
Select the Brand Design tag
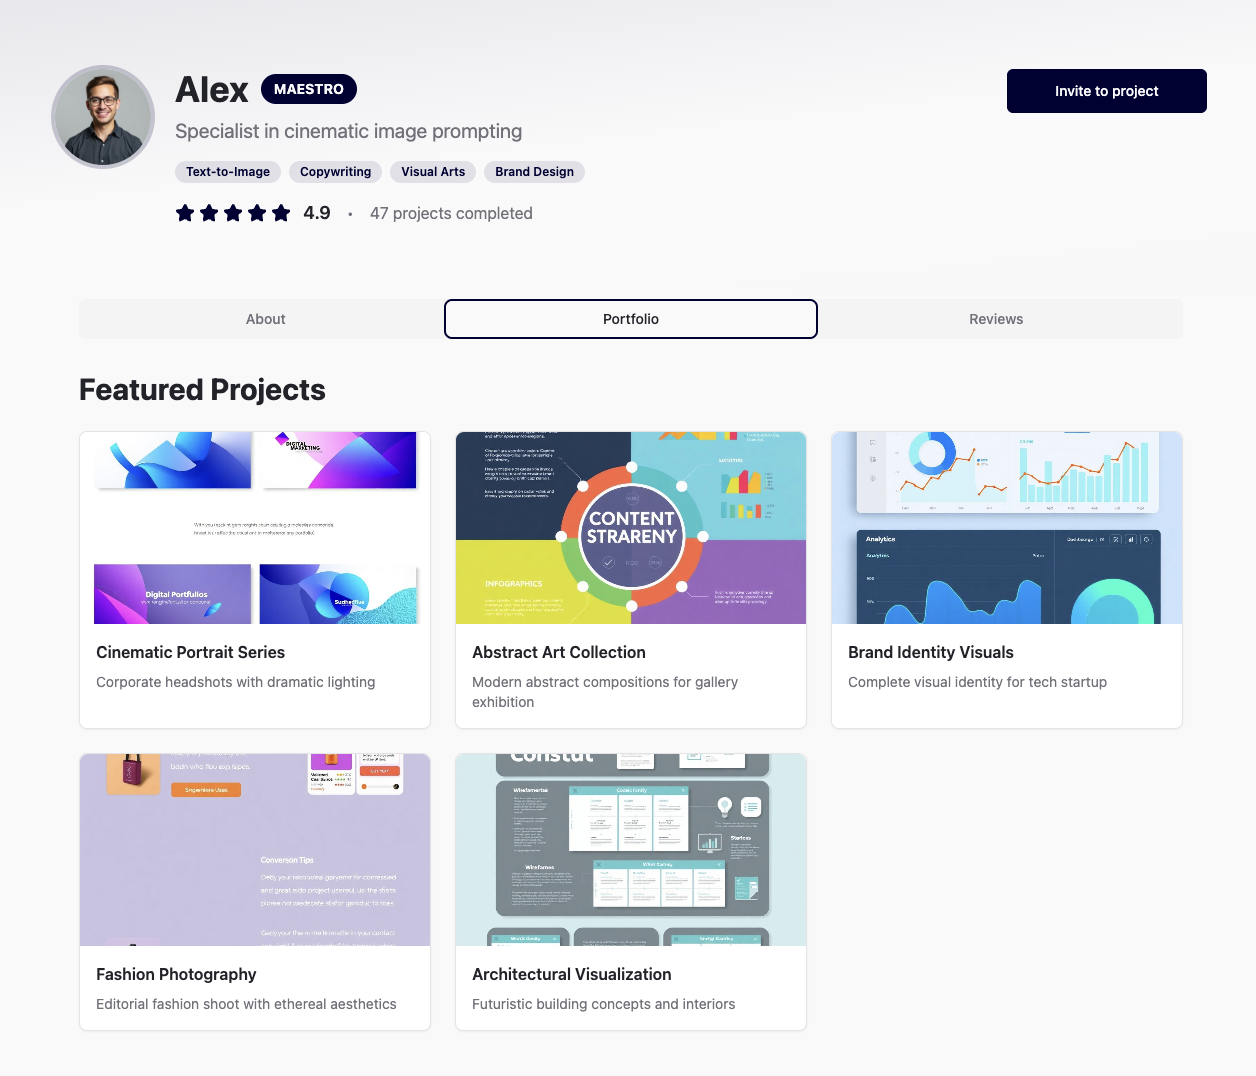point(534,172)
